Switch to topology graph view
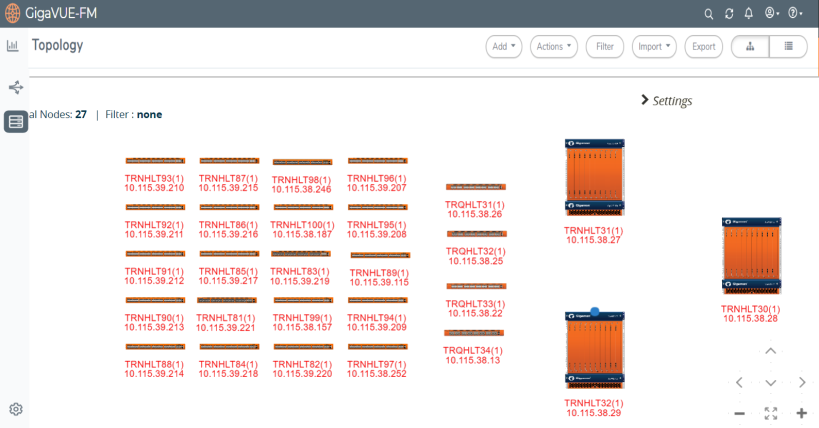This screenshot has height=428, width=819. point(750,46)
